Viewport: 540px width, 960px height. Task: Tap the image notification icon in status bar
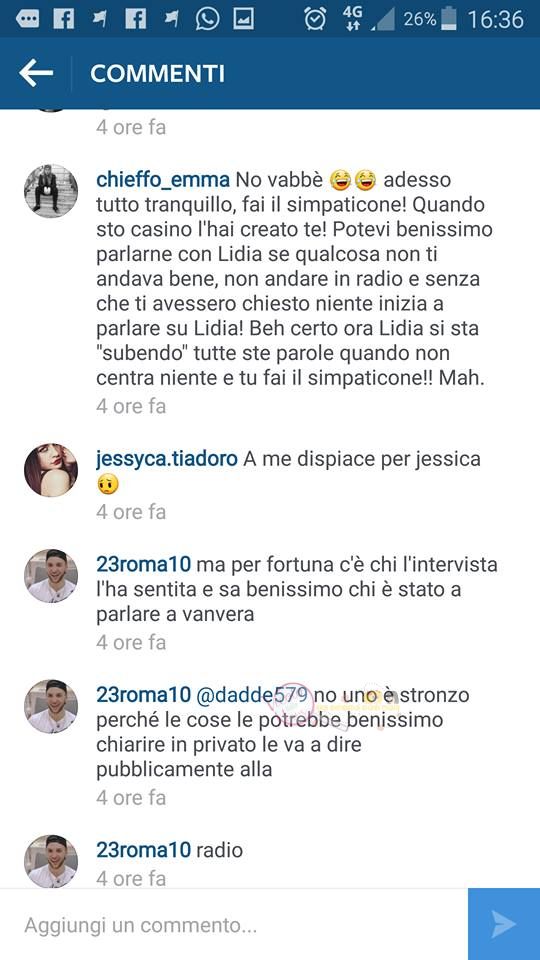(x=243, y=19)
